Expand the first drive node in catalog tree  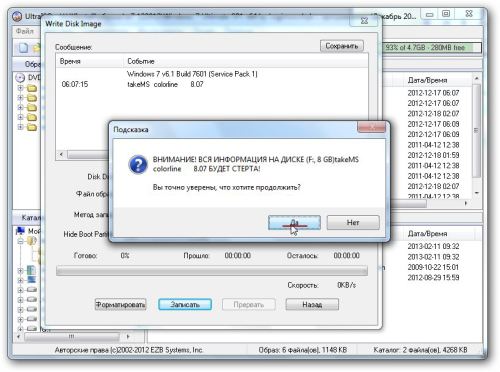pos(20,290)
